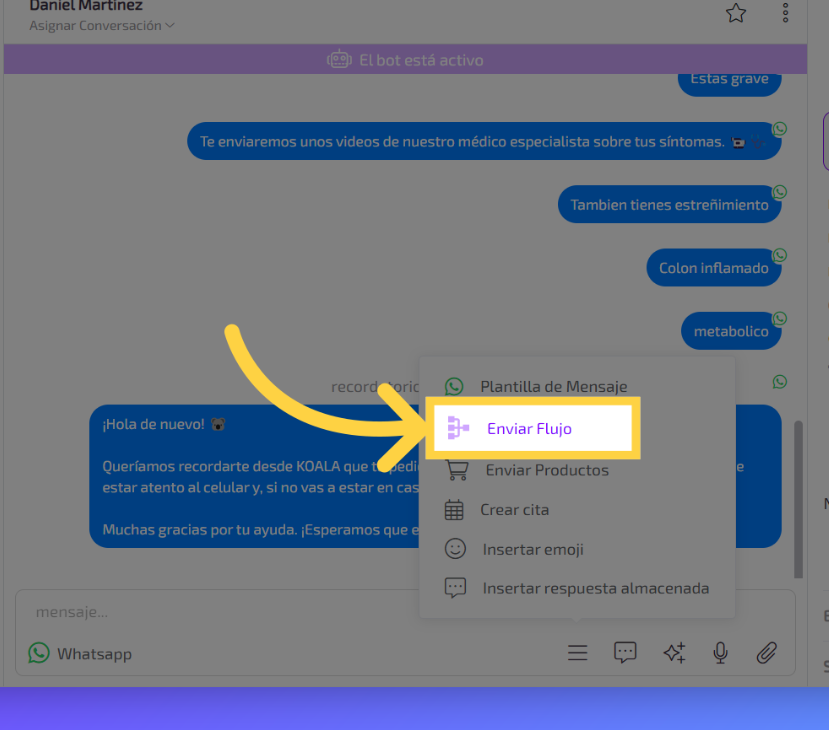The height and width of the screenshot is (730, 829).
Task: Choose Enviar Flujo in the menu
Action: [x=529, y=429]
